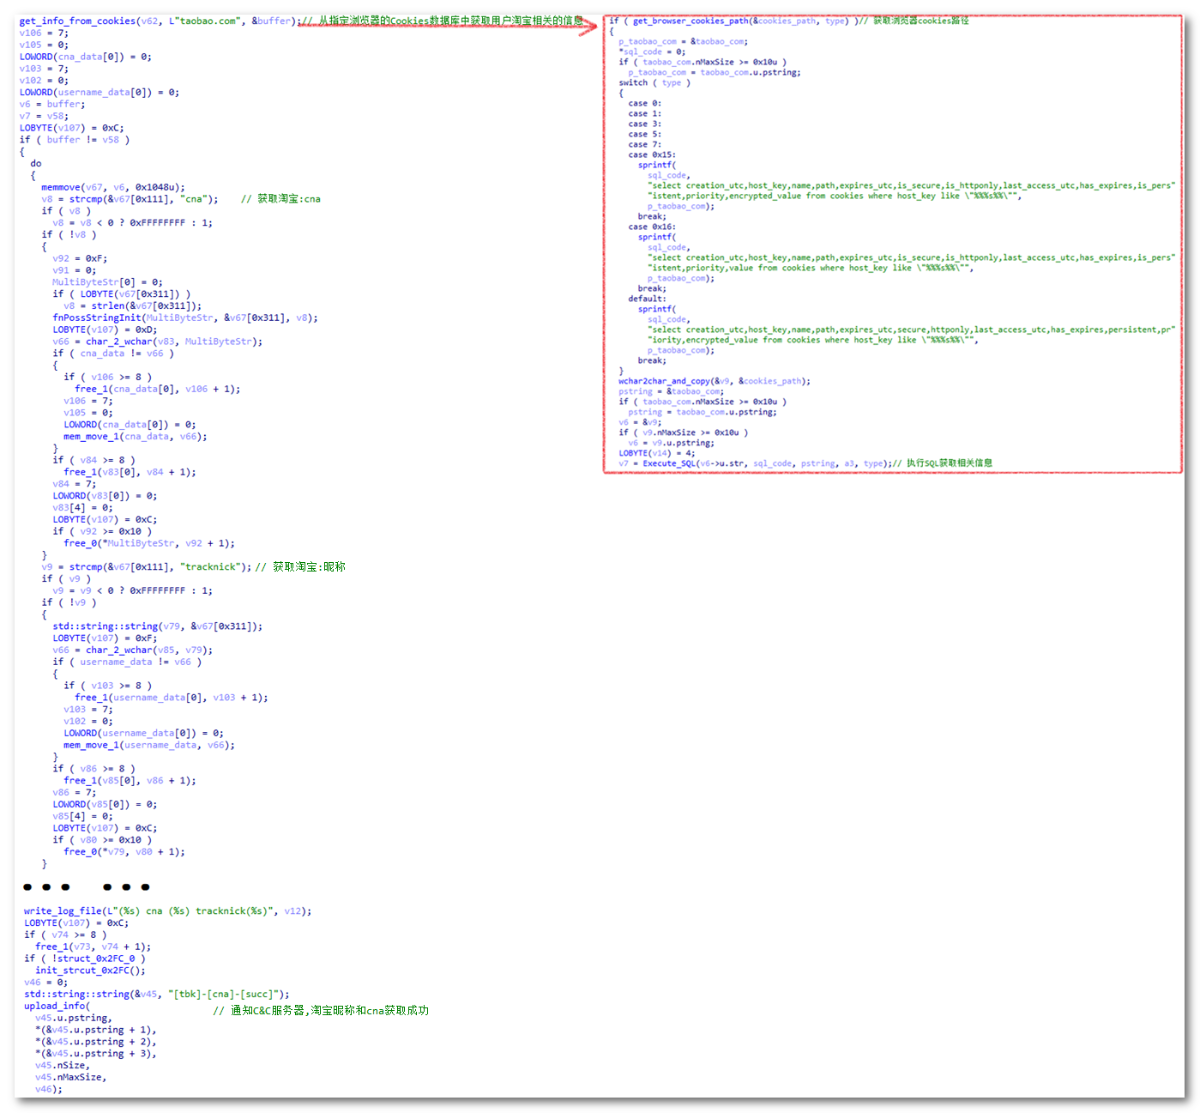Click 'mem_move_1(username_data, v66);'
This screenshot has width=1200, height=1113.
(150, 745)
